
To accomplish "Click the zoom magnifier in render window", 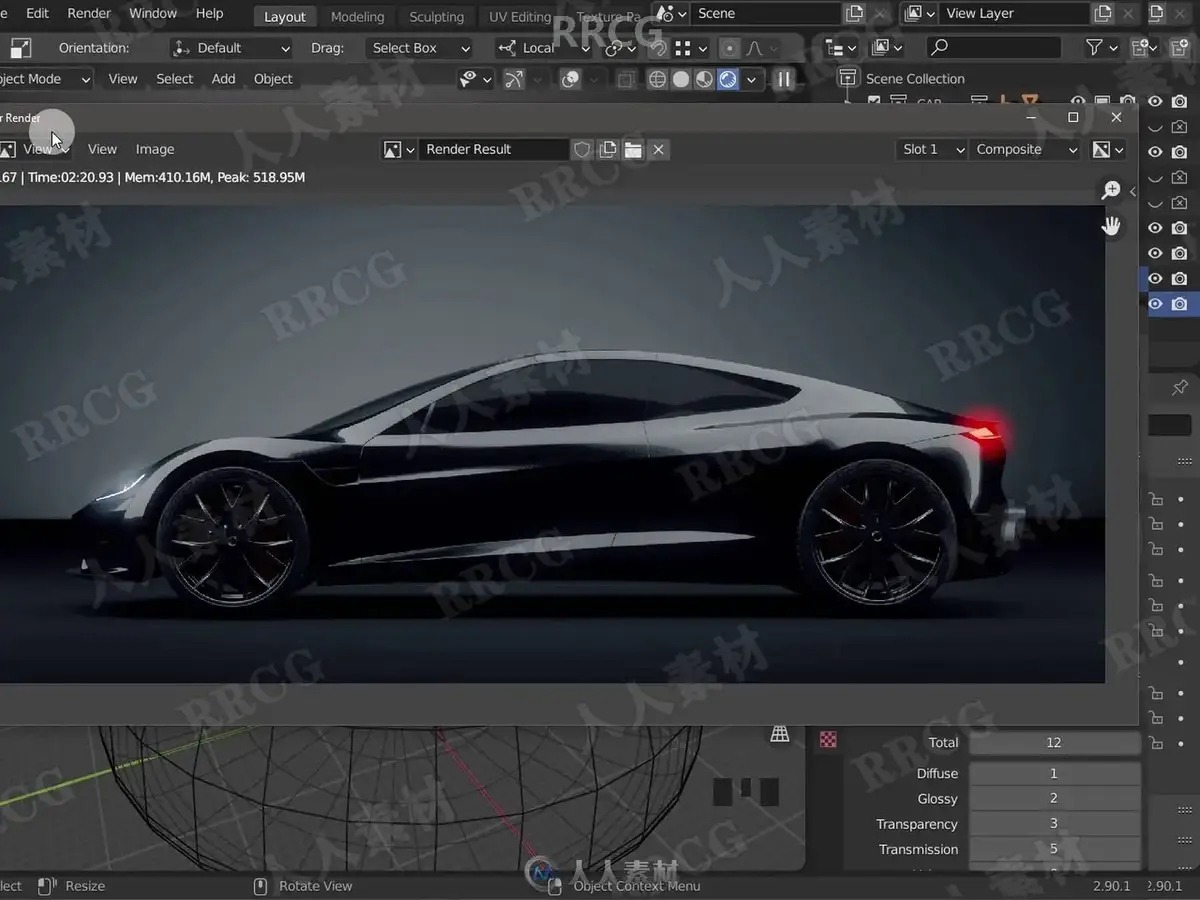I will (1110, 190).
